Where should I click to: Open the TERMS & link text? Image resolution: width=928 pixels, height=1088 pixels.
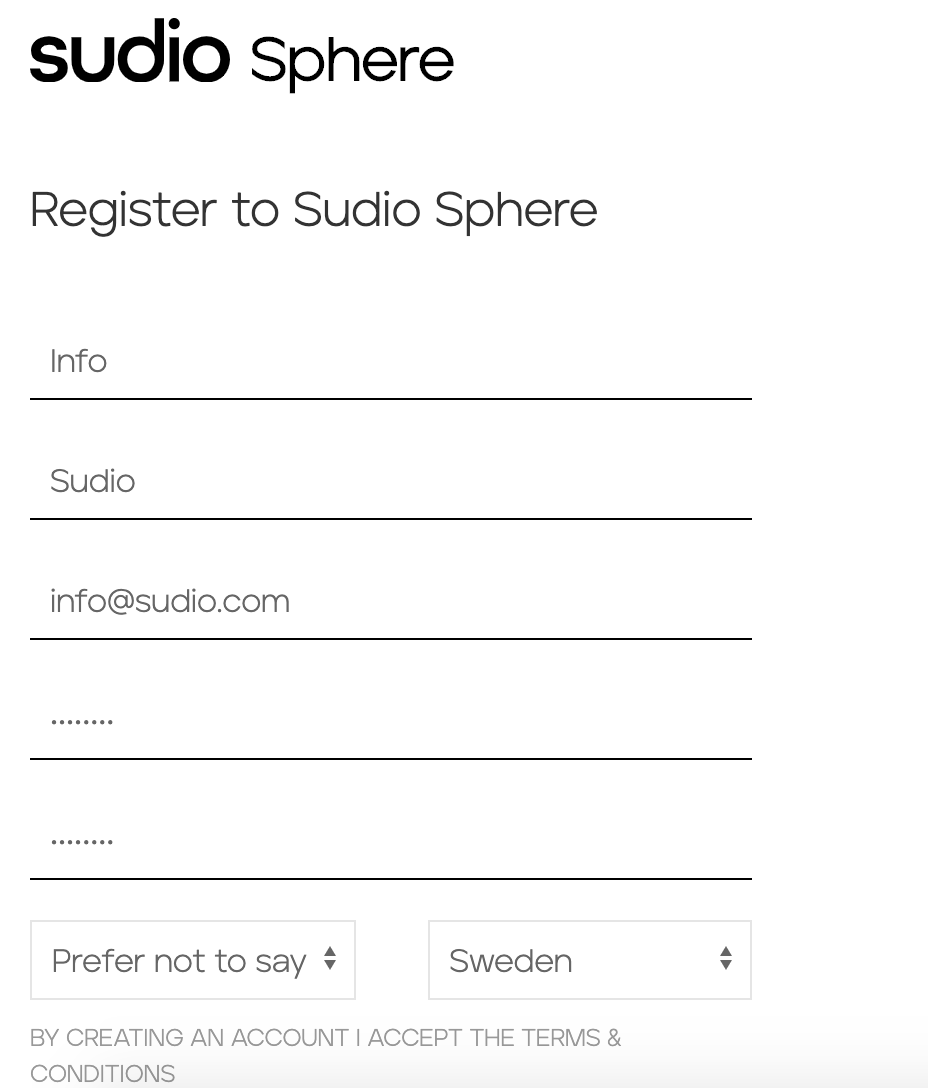pos(571,1038)
